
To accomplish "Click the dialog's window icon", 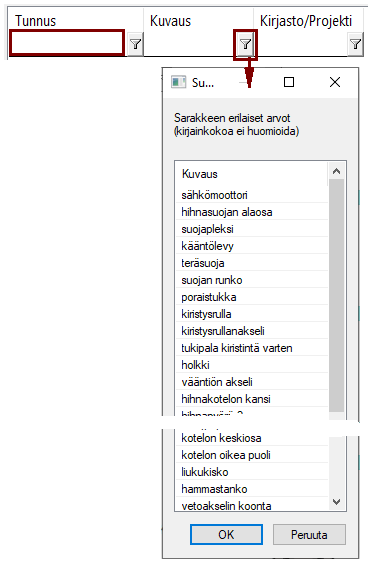I will click(178, 83).
